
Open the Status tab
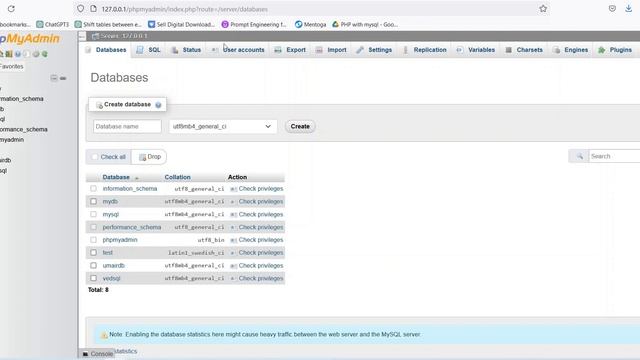(x=187, y=50)
